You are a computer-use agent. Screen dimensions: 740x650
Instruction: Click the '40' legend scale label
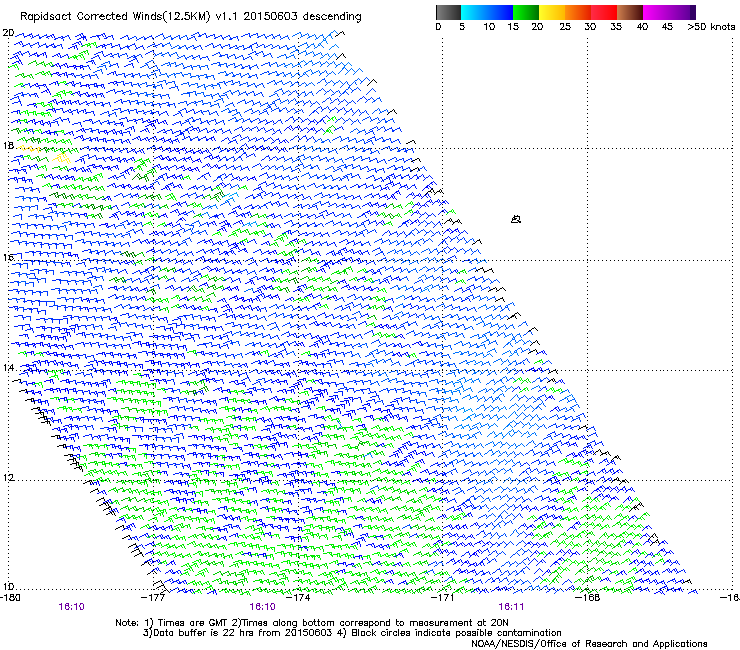click(642, 27)
